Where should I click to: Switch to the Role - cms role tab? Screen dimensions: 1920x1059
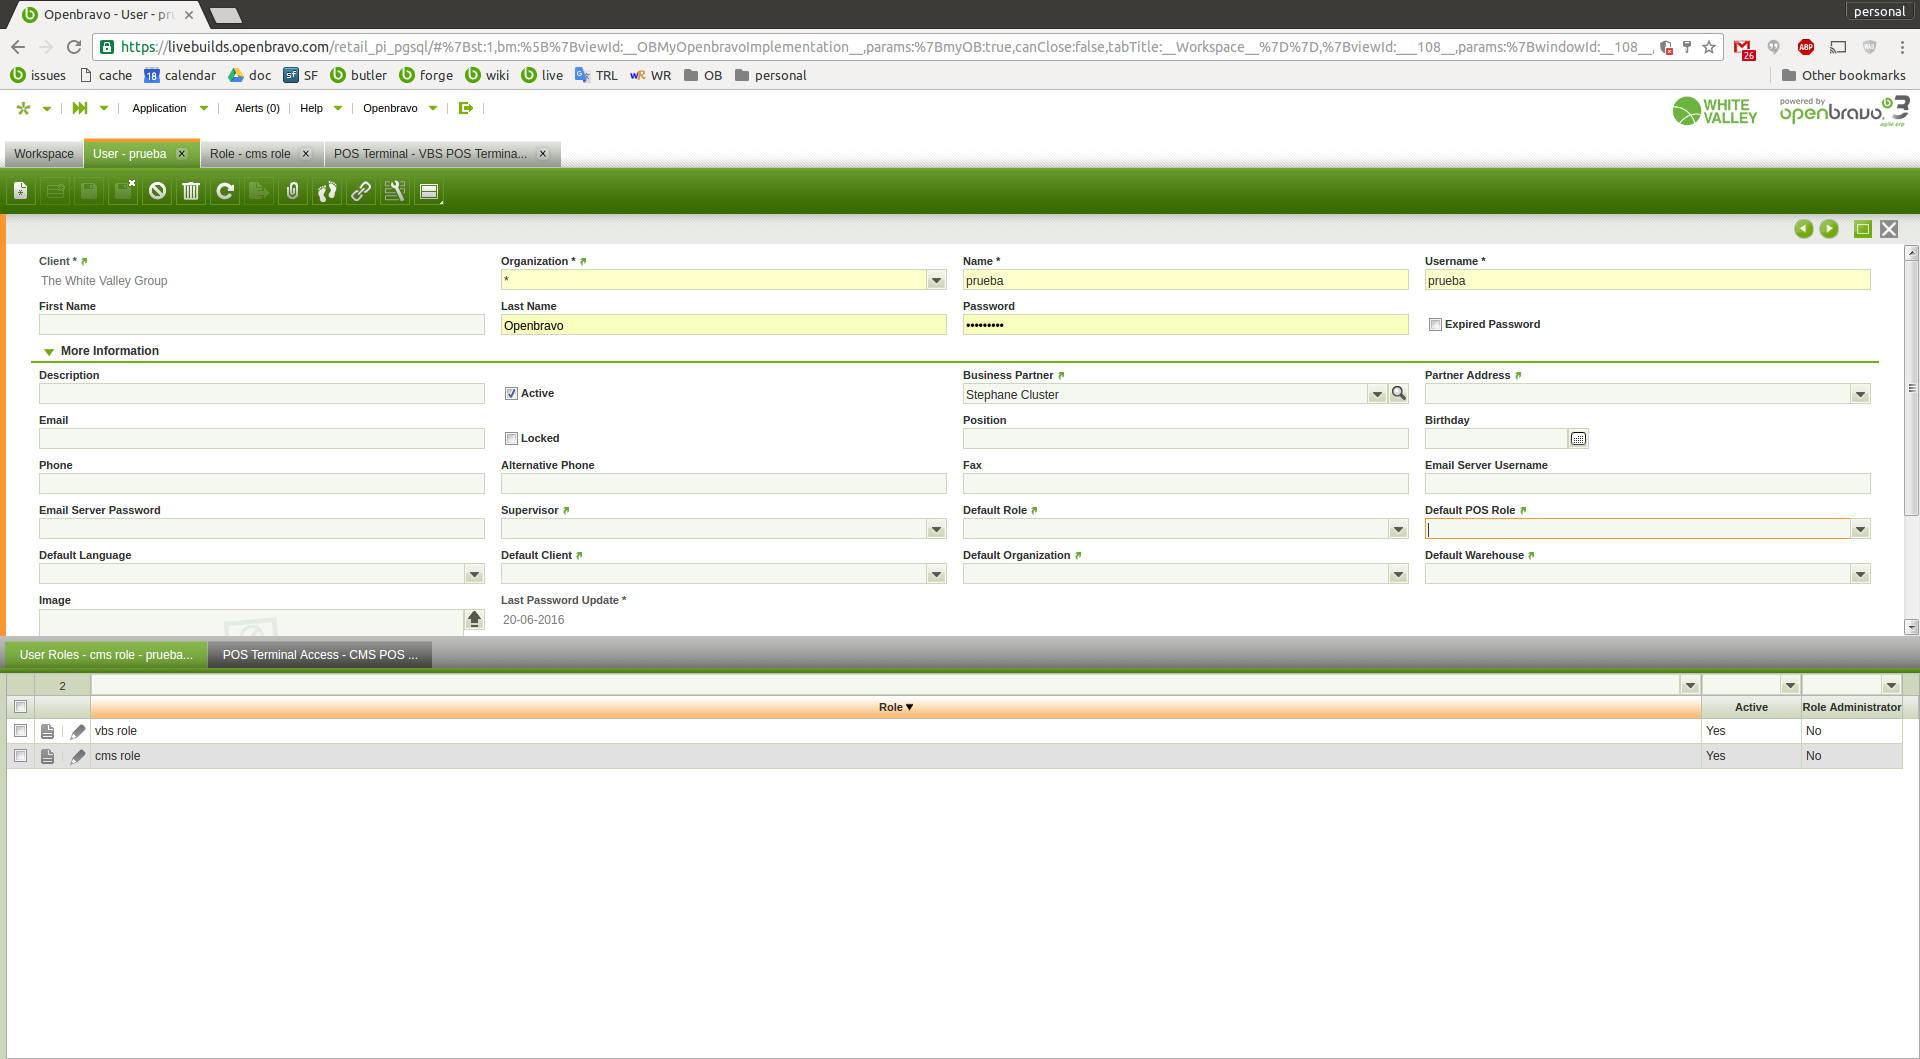pyautogui.click(x=250, y=154)
